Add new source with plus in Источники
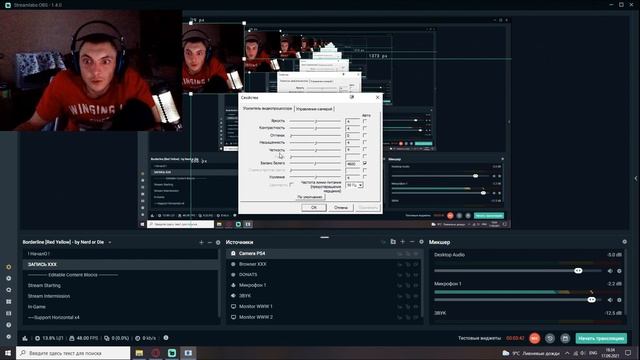 point(402,242)
